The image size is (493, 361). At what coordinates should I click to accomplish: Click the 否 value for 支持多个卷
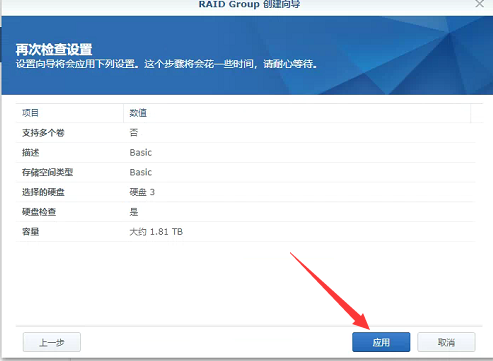click(134, 133)
